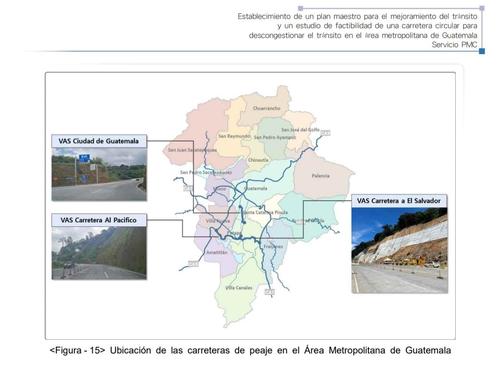Click the 'y un estudio de factibilidad' header line
This screenshot has height=372, width=500.
click(x=377, y=26)
